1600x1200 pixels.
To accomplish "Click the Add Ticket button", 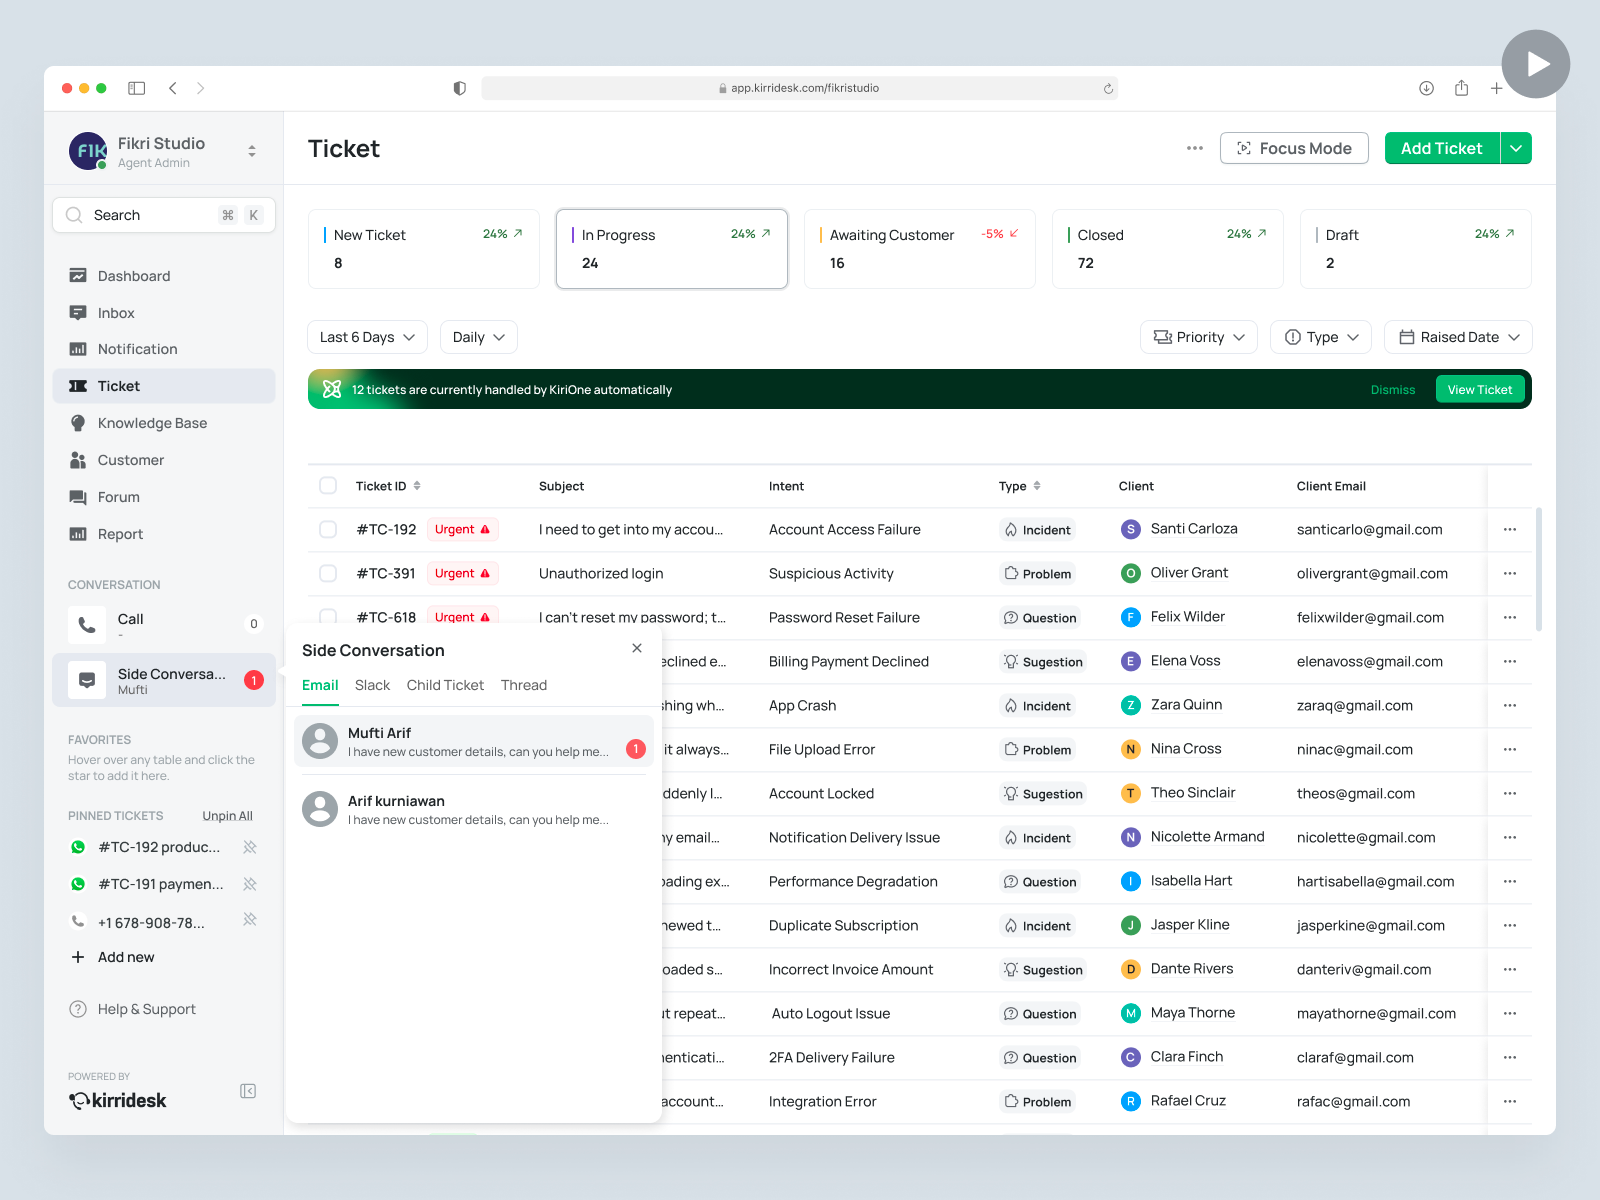I will click(x=1442, y=148).
